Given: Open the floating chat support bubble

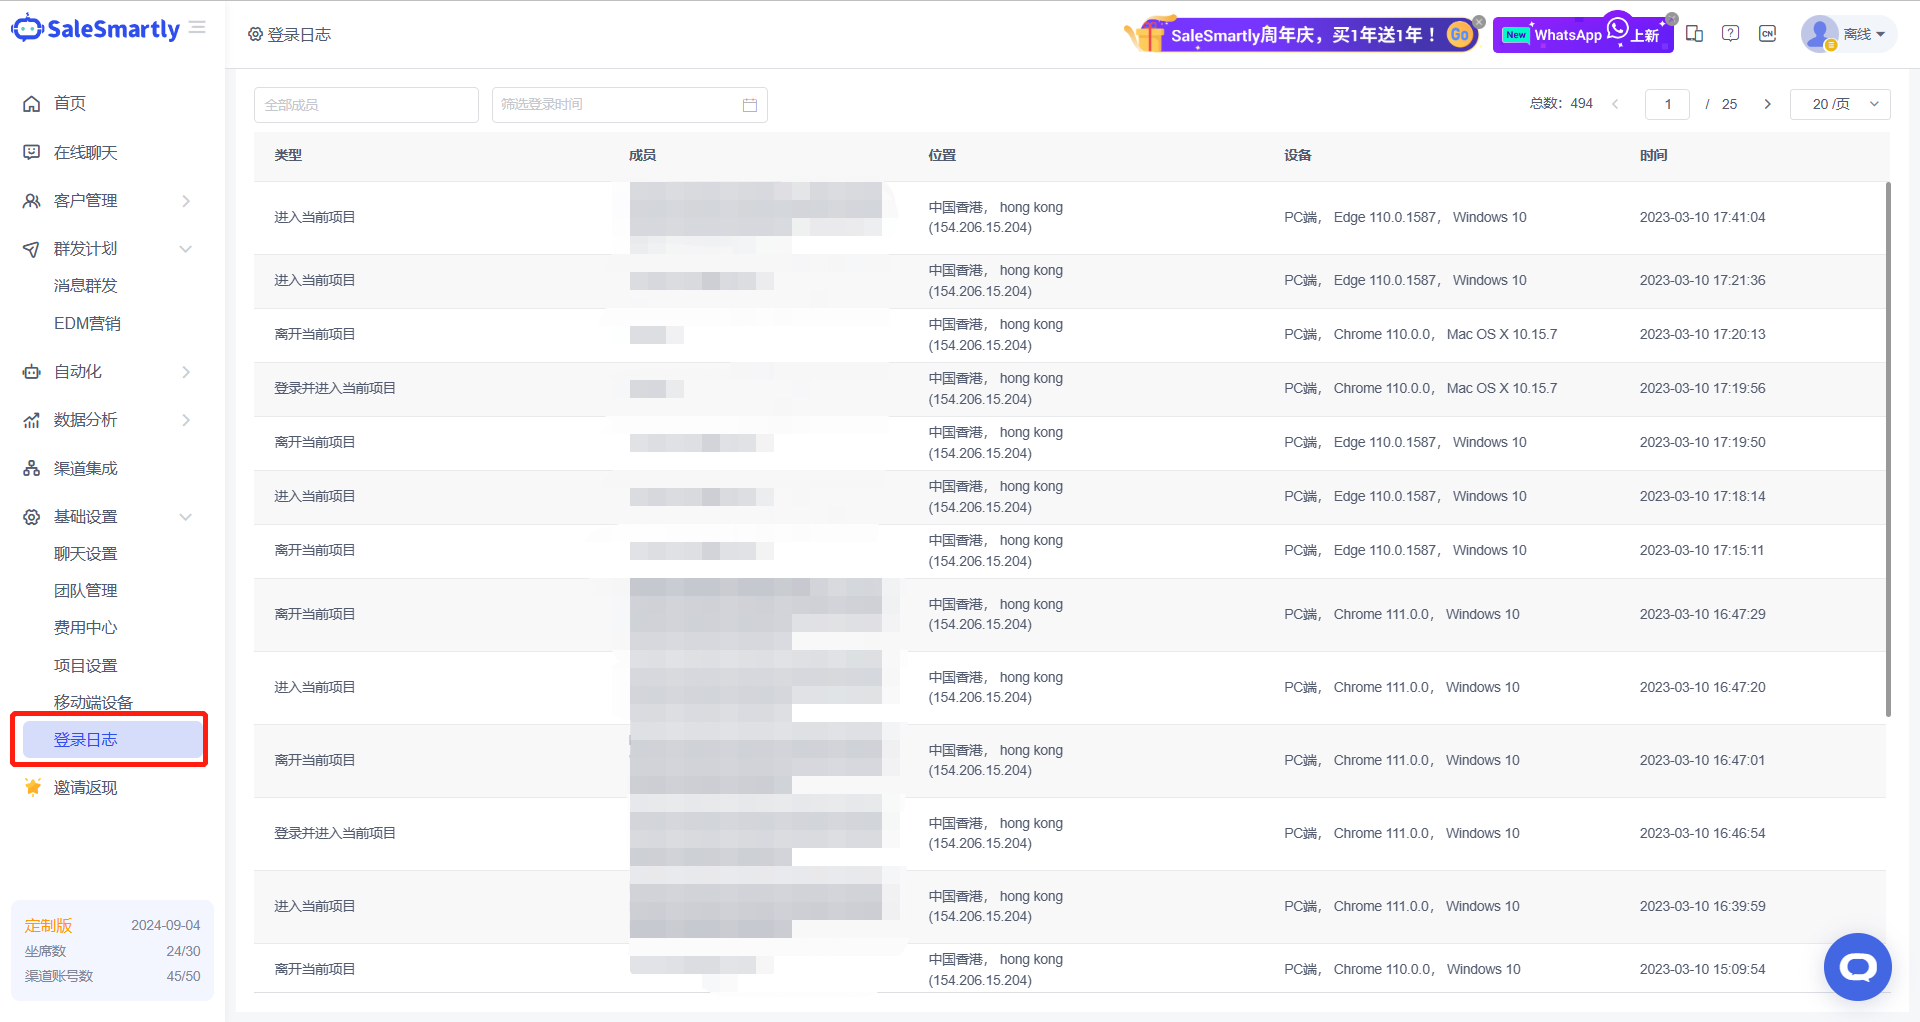Looking at the screenshot, I should (x=1857, y=966).
